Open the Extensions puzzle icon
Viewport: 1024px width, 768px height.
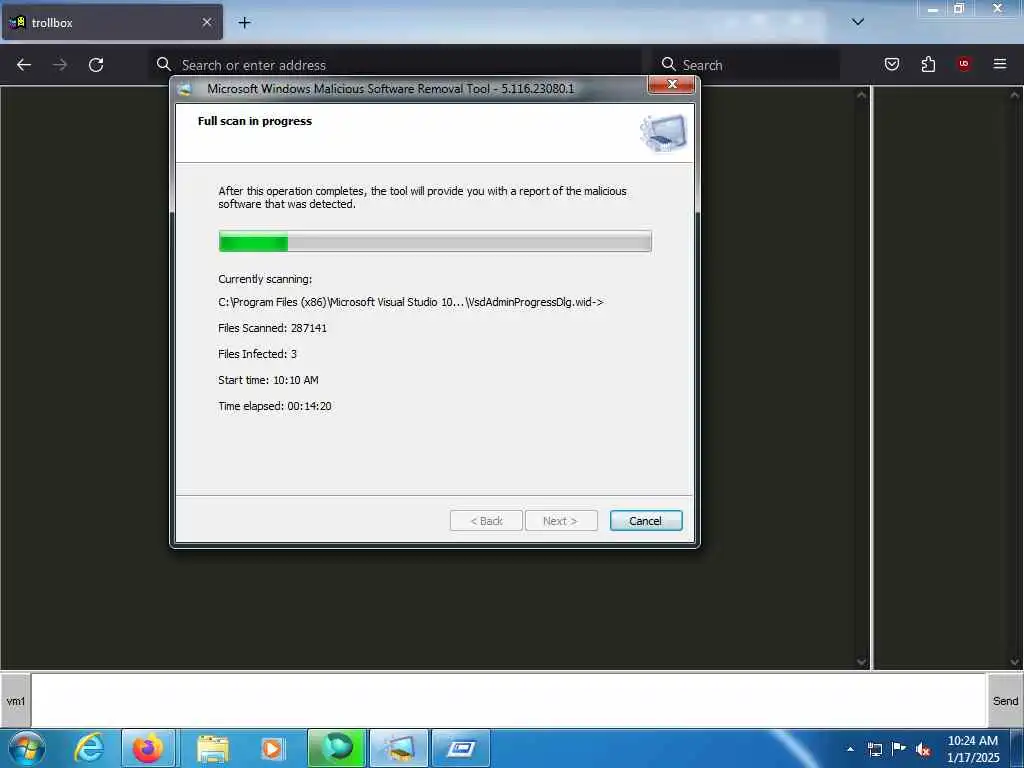(x=928, y=64)
